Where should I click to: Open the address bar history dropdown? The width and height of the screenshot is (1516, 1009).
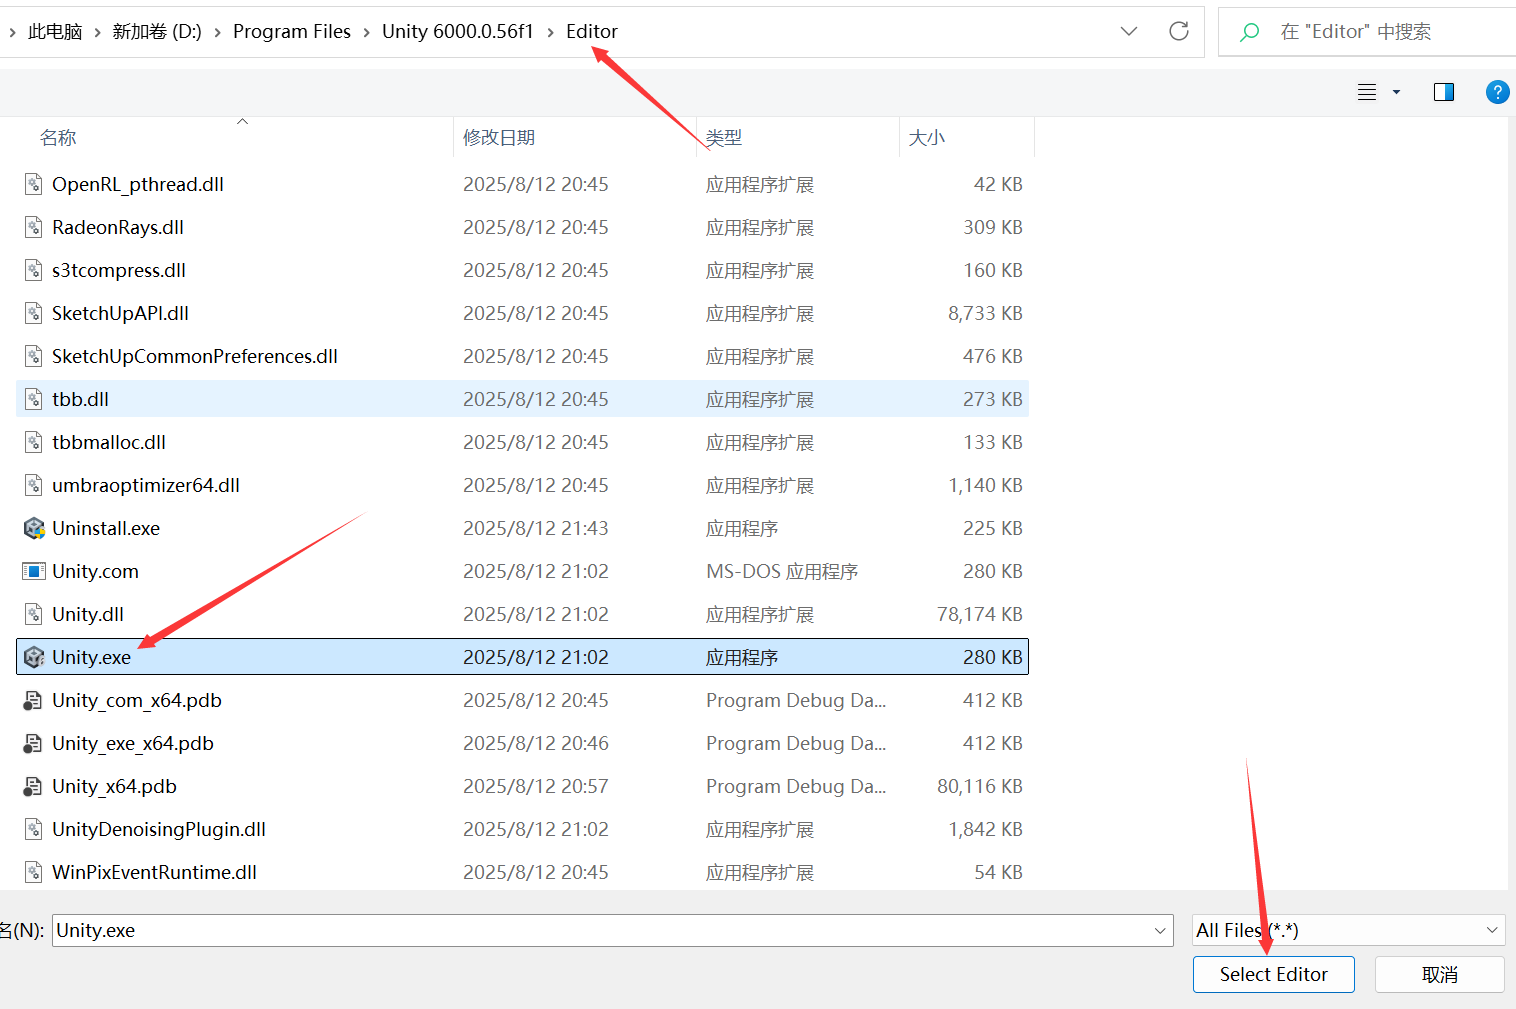(x=1129, y=31)
